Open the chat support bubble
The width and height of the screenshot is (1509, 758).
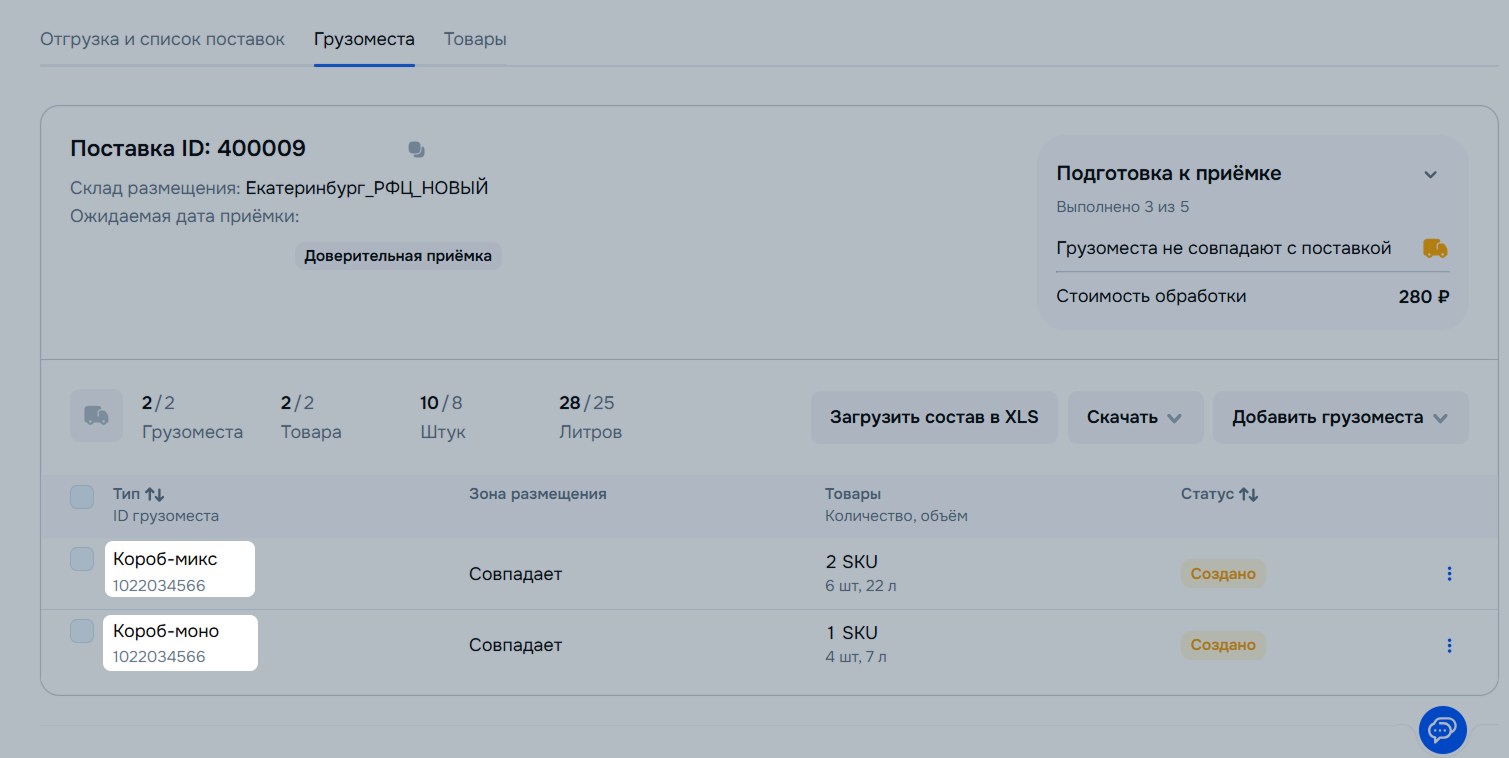pyautogui.click(x=1442, y=730)
